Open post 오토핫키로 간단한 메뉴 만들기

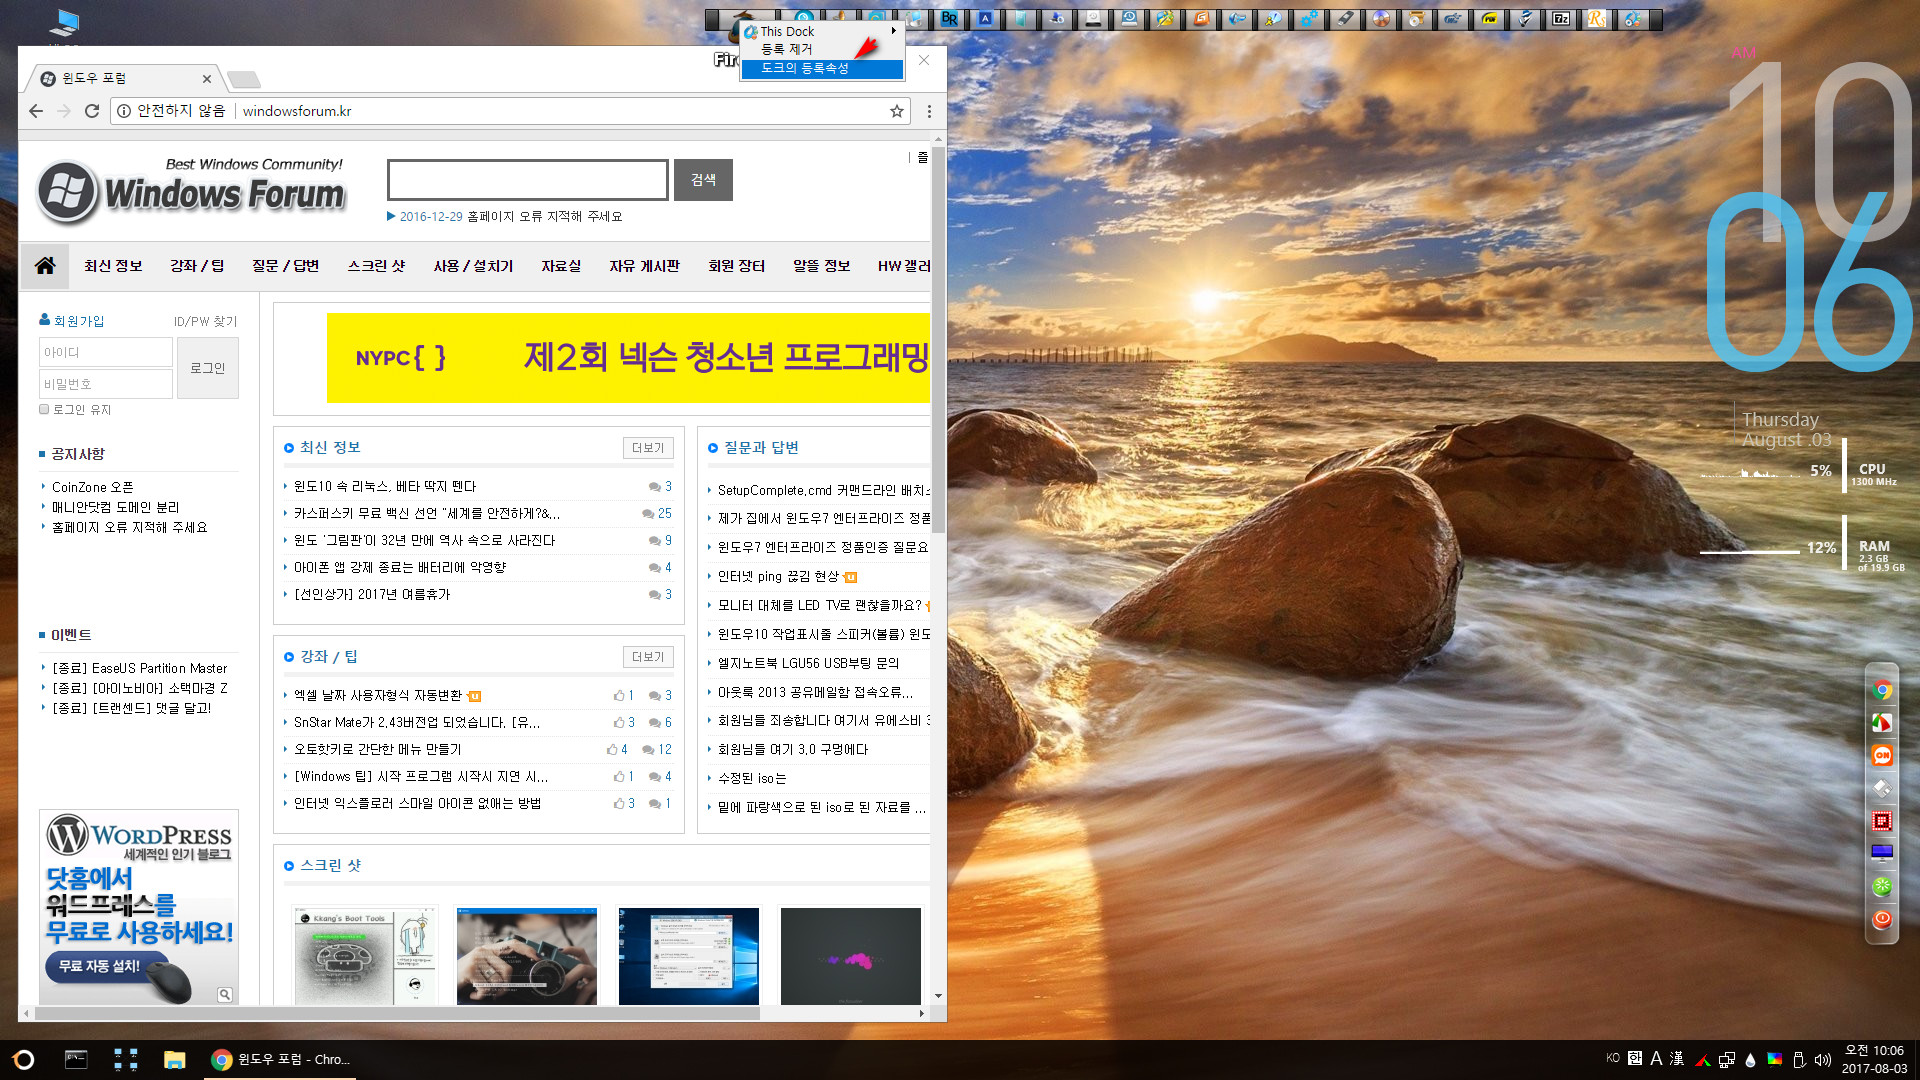(x=377, y=749)
